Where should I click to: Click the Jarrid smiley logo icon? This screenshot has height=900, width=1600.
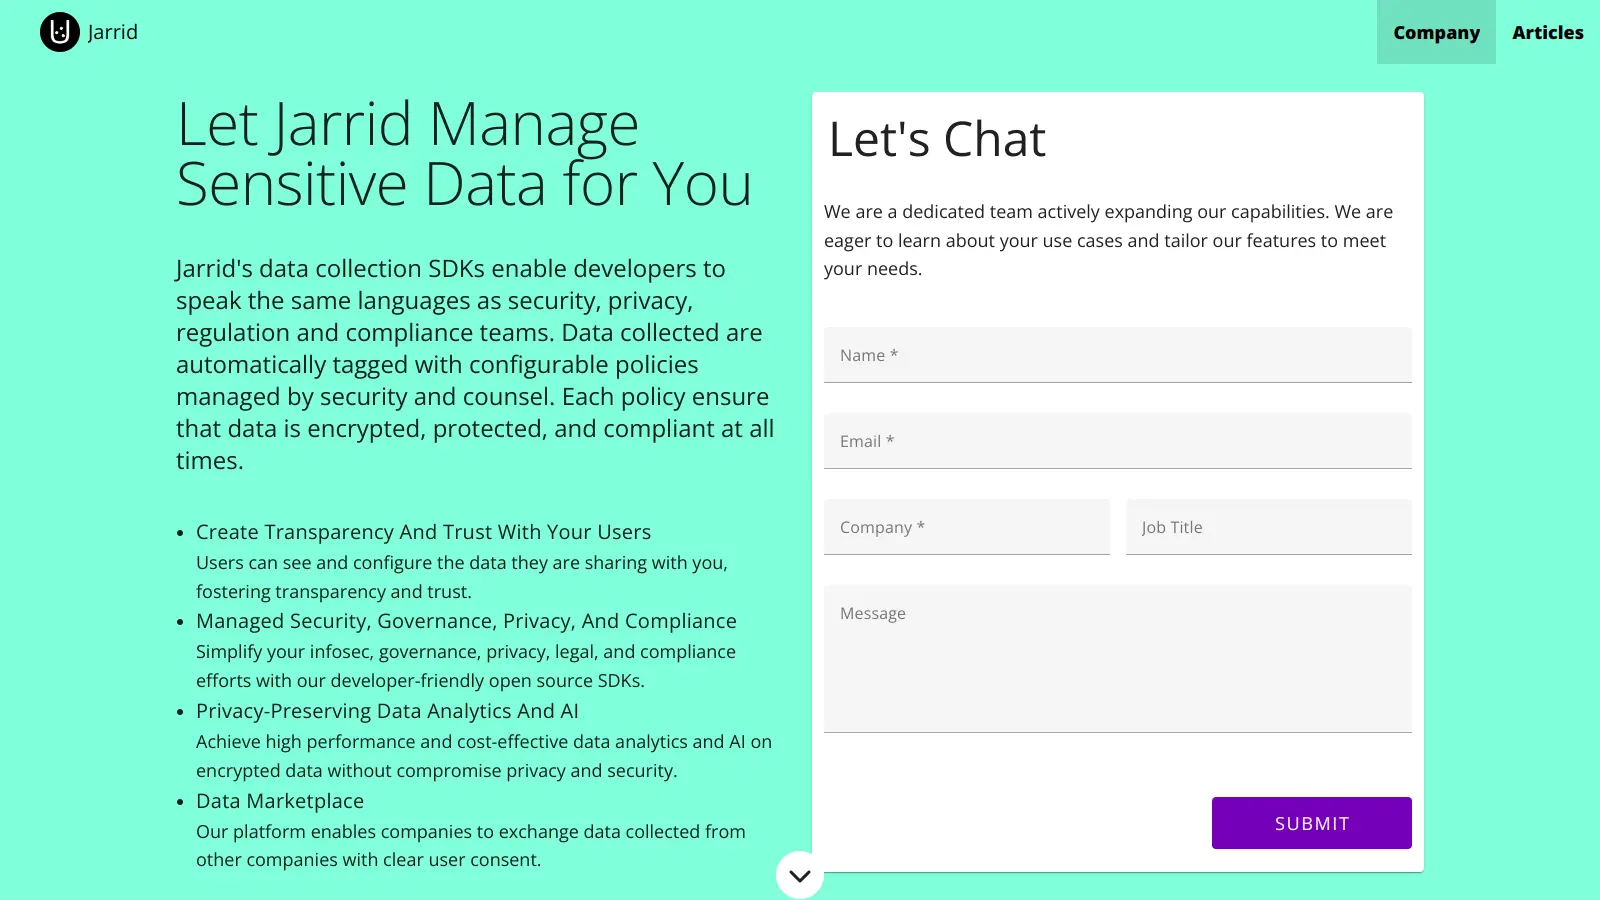tap(60, 32)
